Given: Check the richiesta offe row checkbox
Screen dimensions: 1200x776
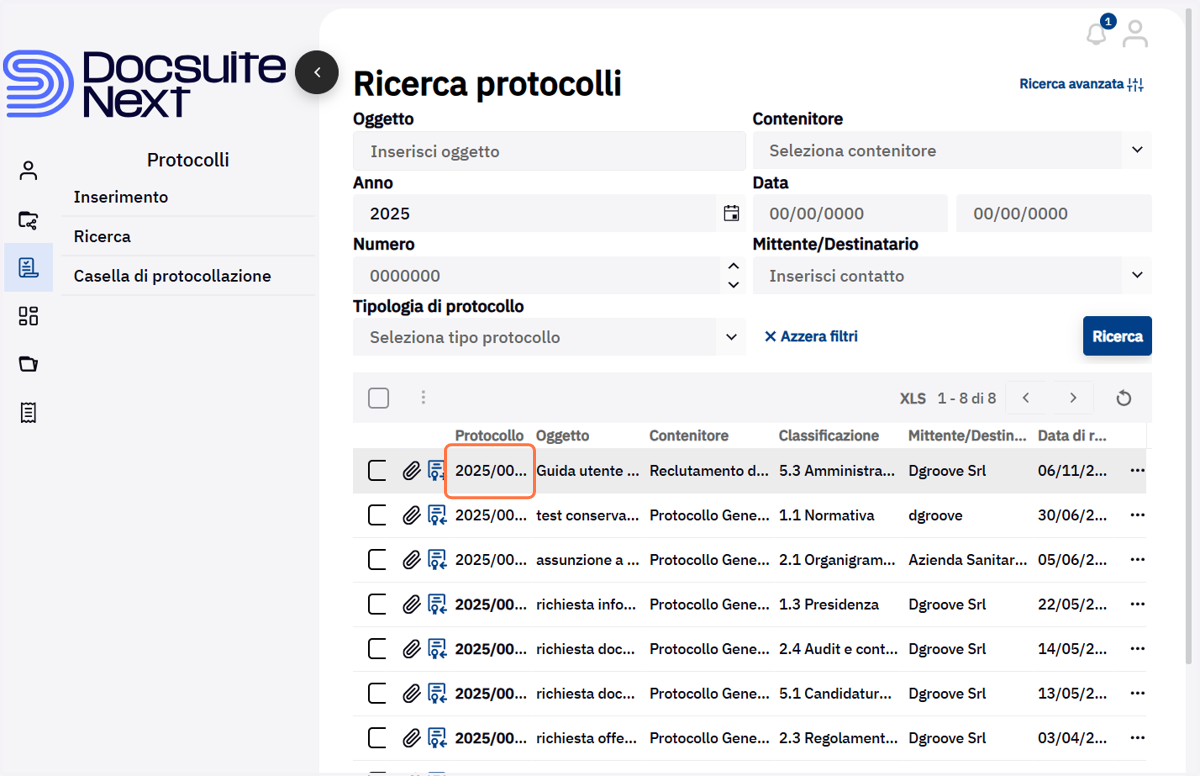Looking at the screenshot, I should click(377, 738).
